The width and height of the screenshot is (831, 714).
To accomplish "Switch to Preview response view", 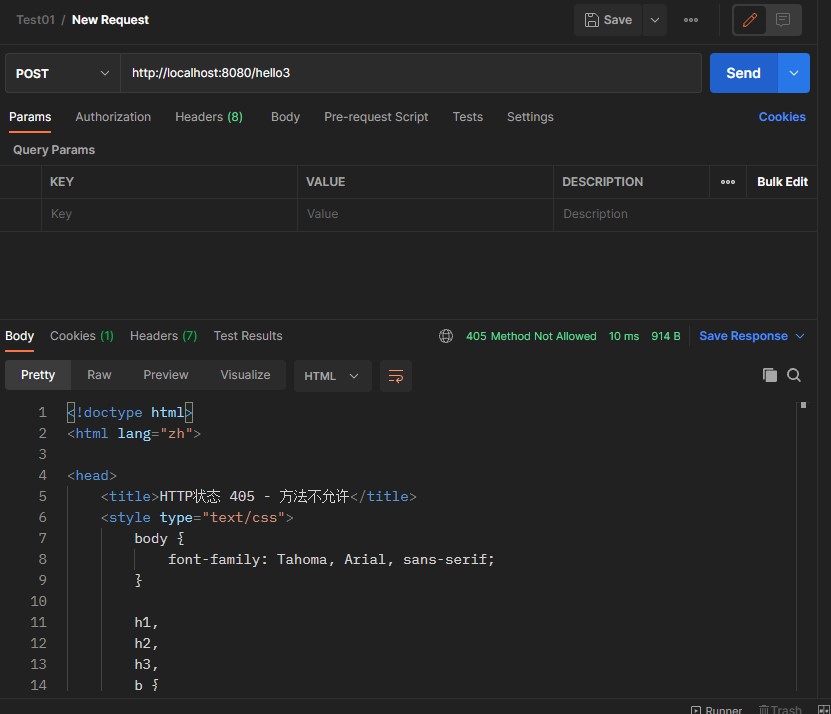I will (x=165, y=375).
